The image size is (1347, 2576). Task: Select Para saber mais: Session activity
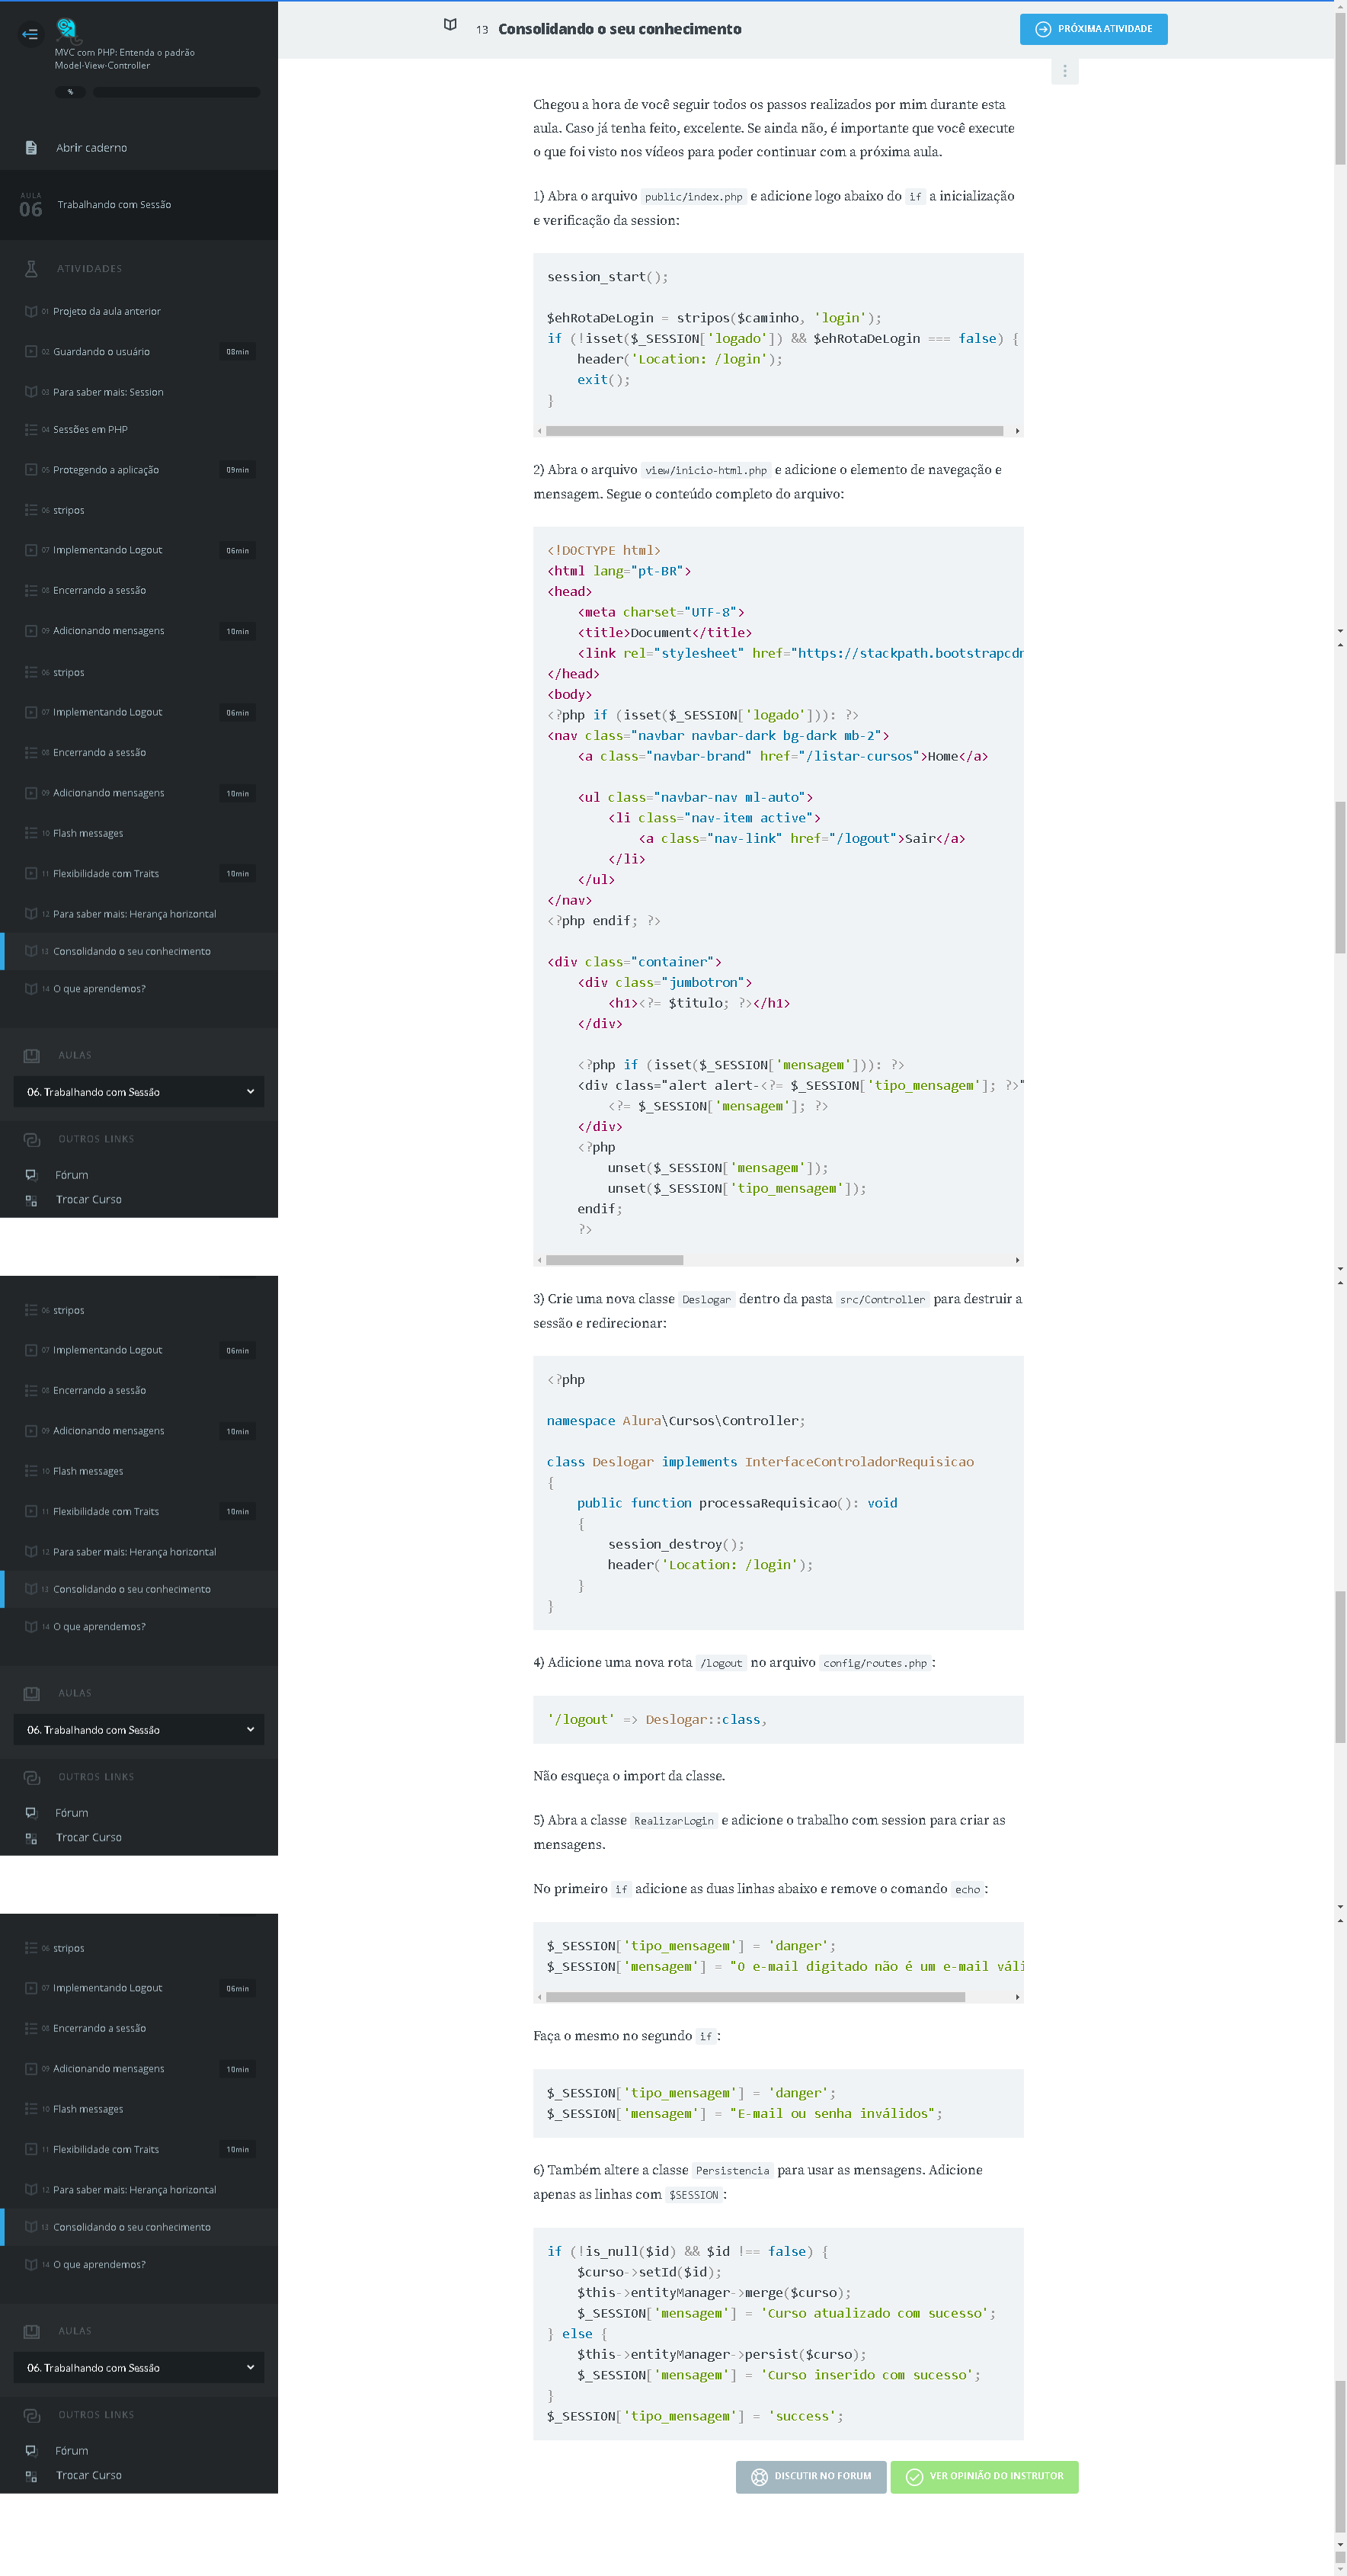click(108, 392)
